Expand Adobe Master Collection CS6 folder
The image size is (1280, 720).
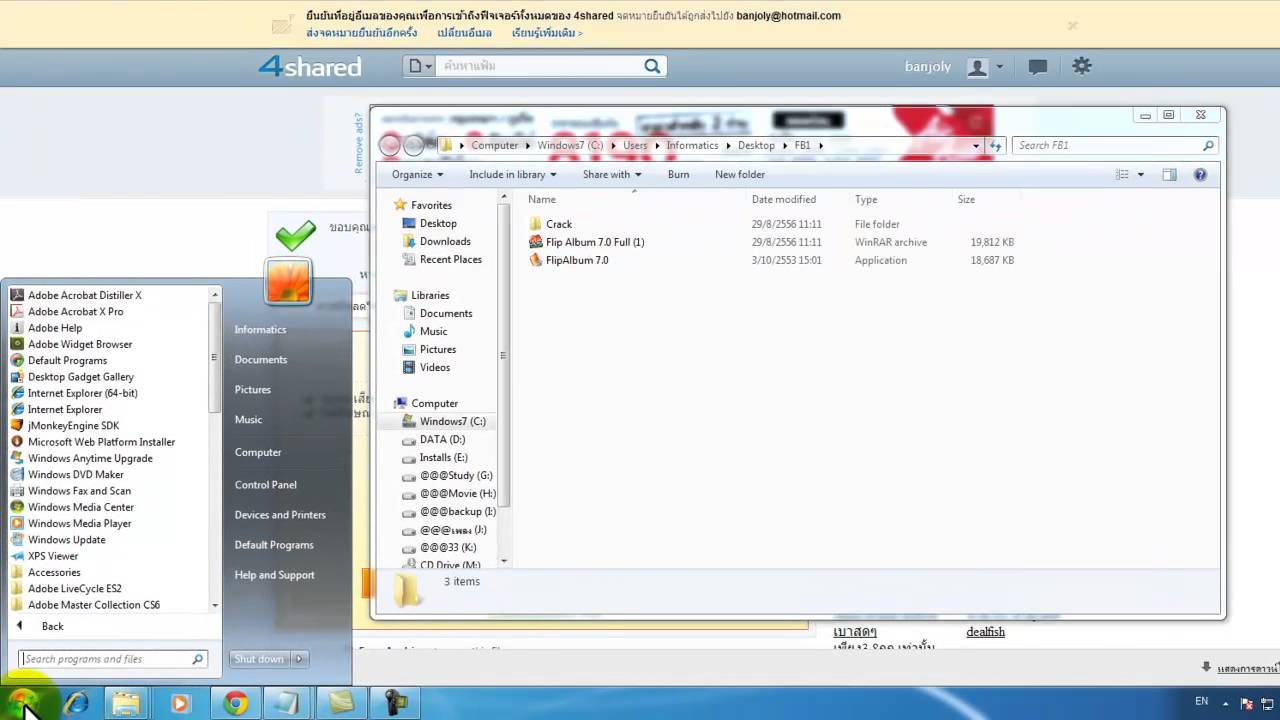pos(93,605)
